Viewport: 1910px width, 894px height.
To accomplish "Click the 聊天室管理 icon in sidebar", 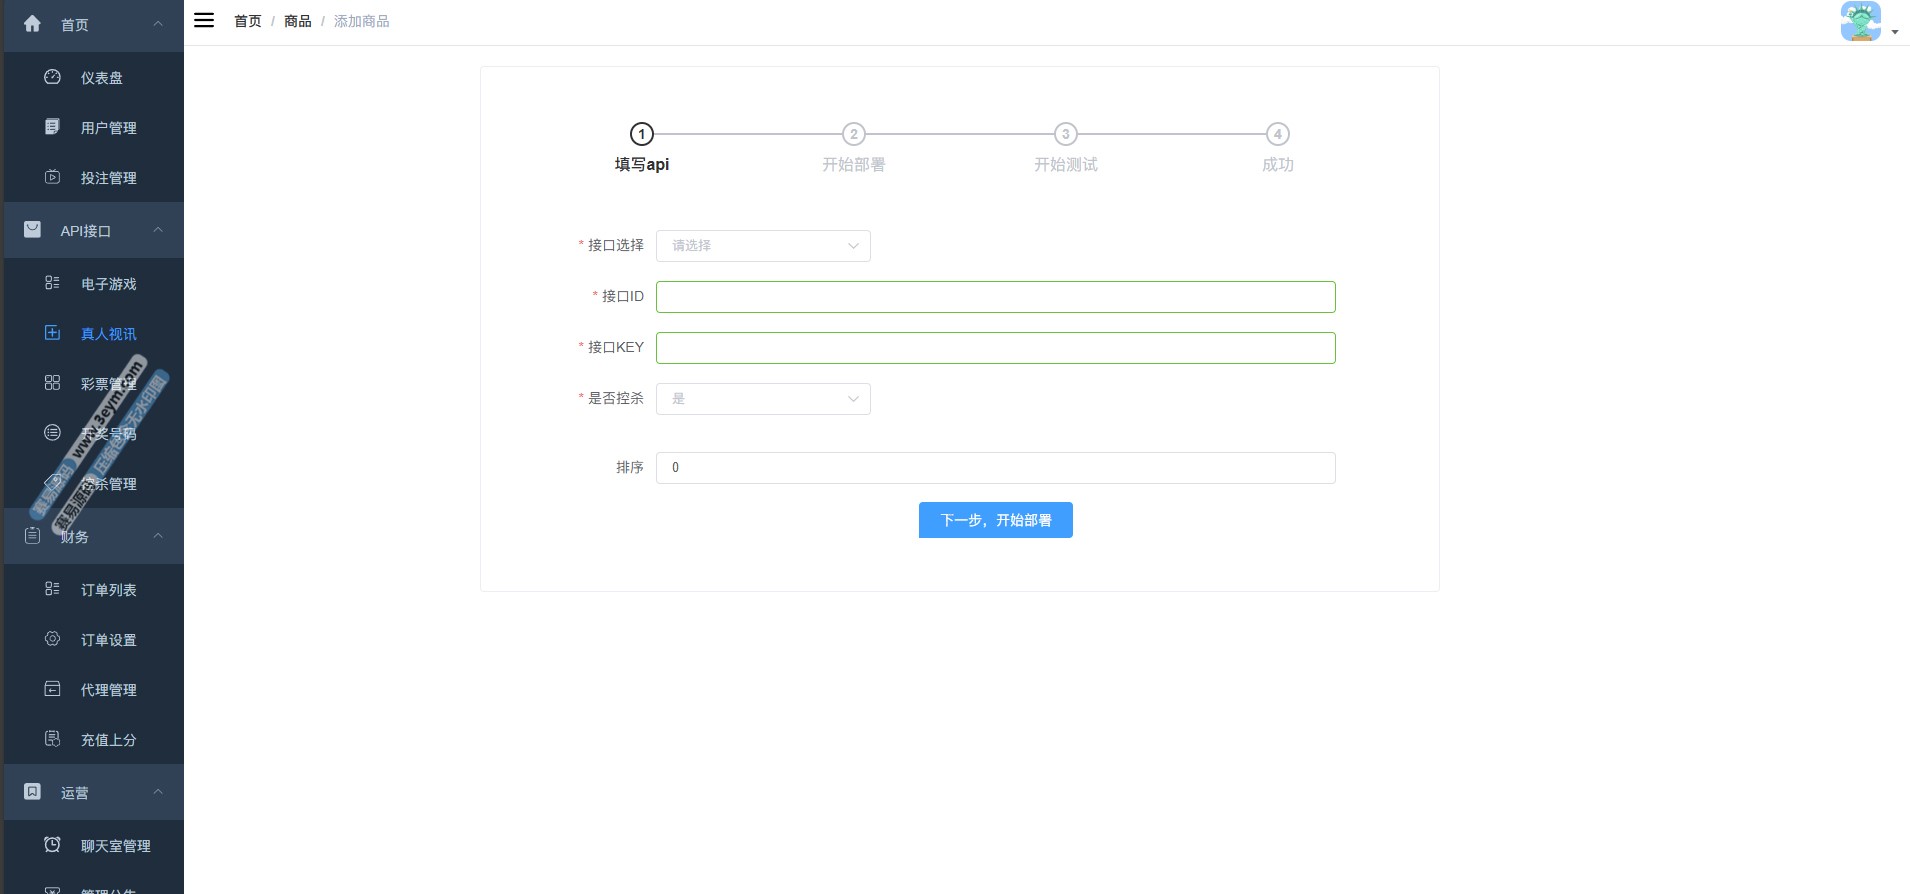I will (x=53, y=845).
